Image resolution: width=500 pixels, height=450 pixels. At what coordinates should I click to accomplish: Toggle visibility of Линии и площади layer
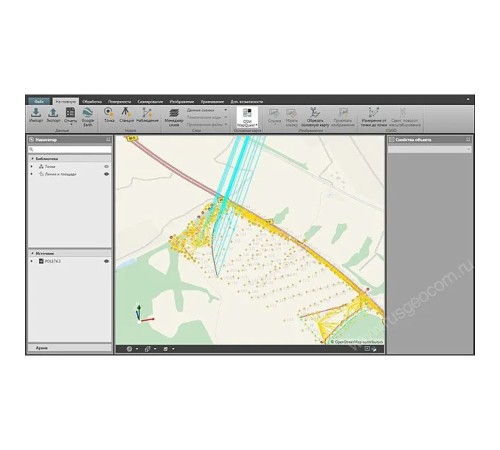pos(106,174)
